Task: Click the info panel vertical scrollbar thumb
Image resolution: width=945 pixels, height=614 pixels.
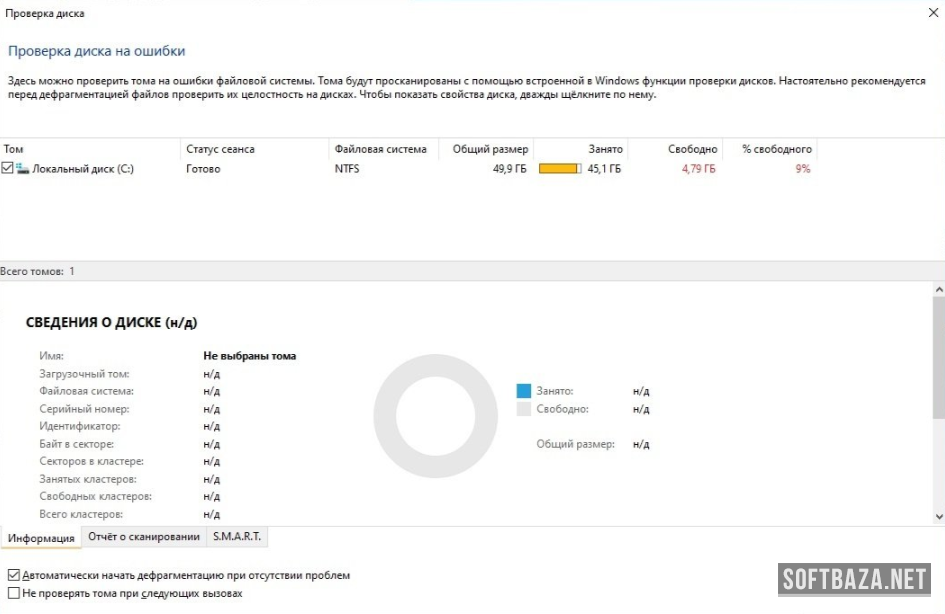Action: tap(938, 355)
